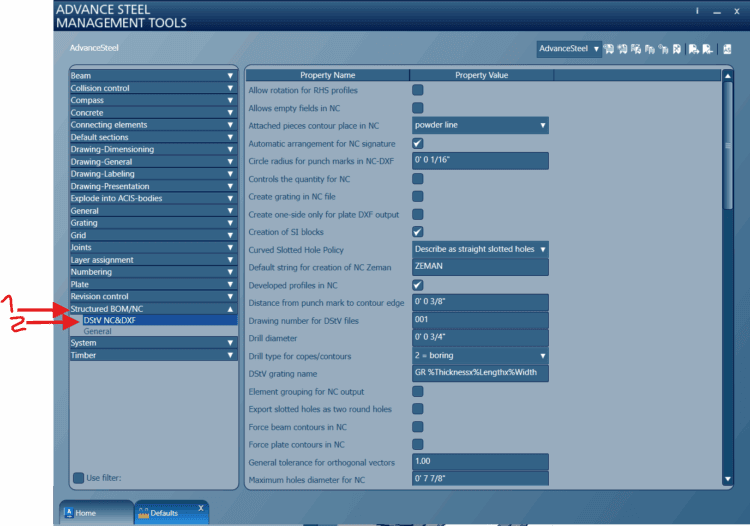
Task: Expand the Beam category
Action: point(154,76)
